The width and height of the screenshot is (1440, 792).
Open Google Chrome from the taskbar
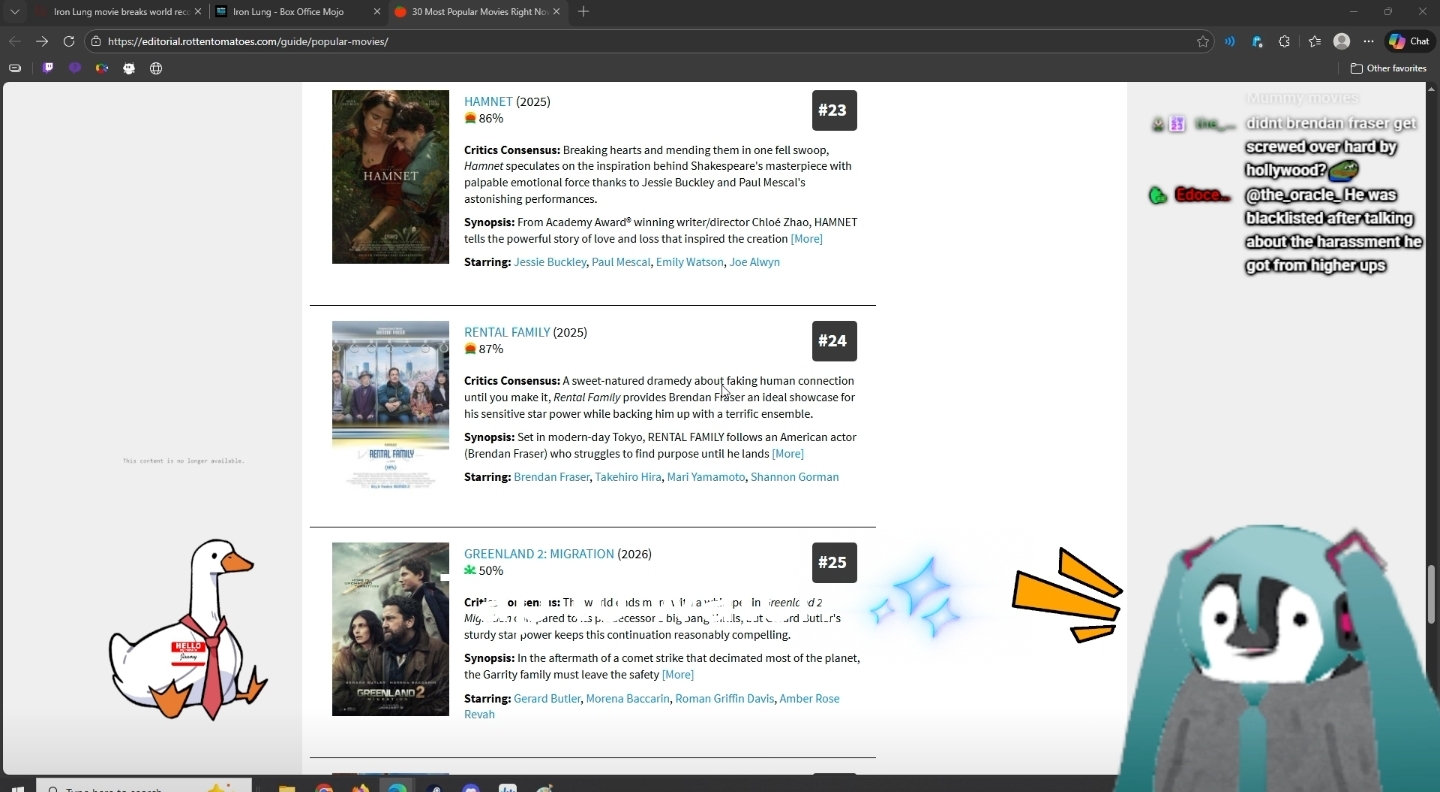[324, 789]
